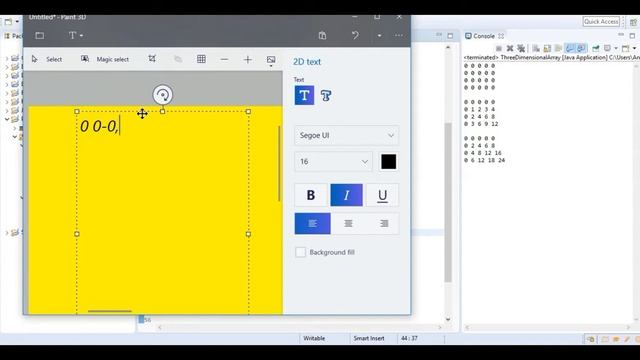Open the black text color swatch

[389, 162]
